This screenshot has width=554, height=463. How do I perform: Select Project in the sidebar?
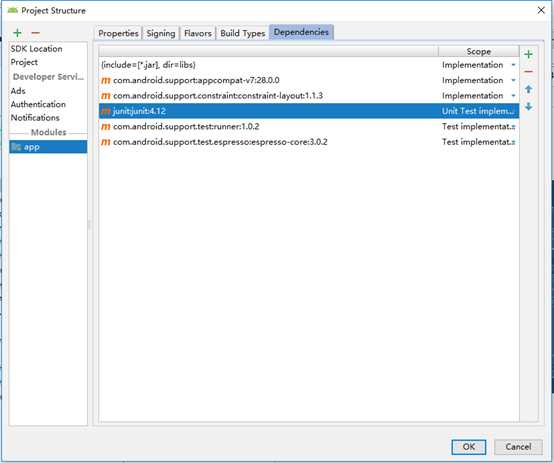24,62
